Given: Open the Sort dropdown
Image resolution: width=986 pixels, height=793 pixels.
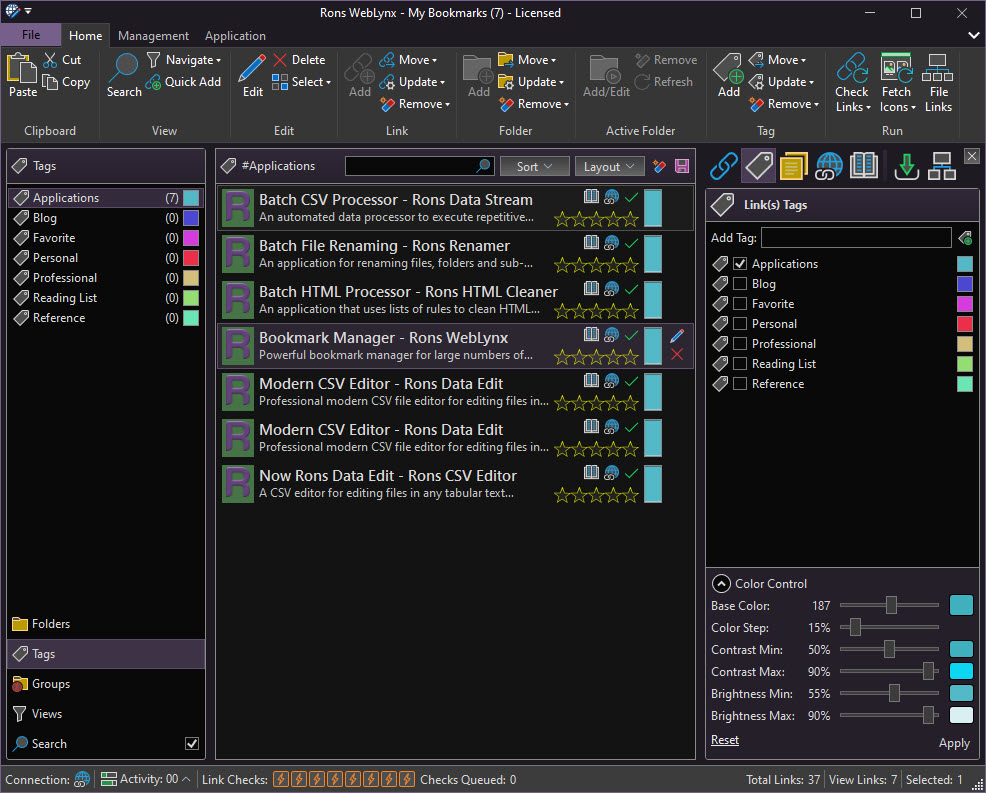Looking at the screenshot, I should coord(535,167).
